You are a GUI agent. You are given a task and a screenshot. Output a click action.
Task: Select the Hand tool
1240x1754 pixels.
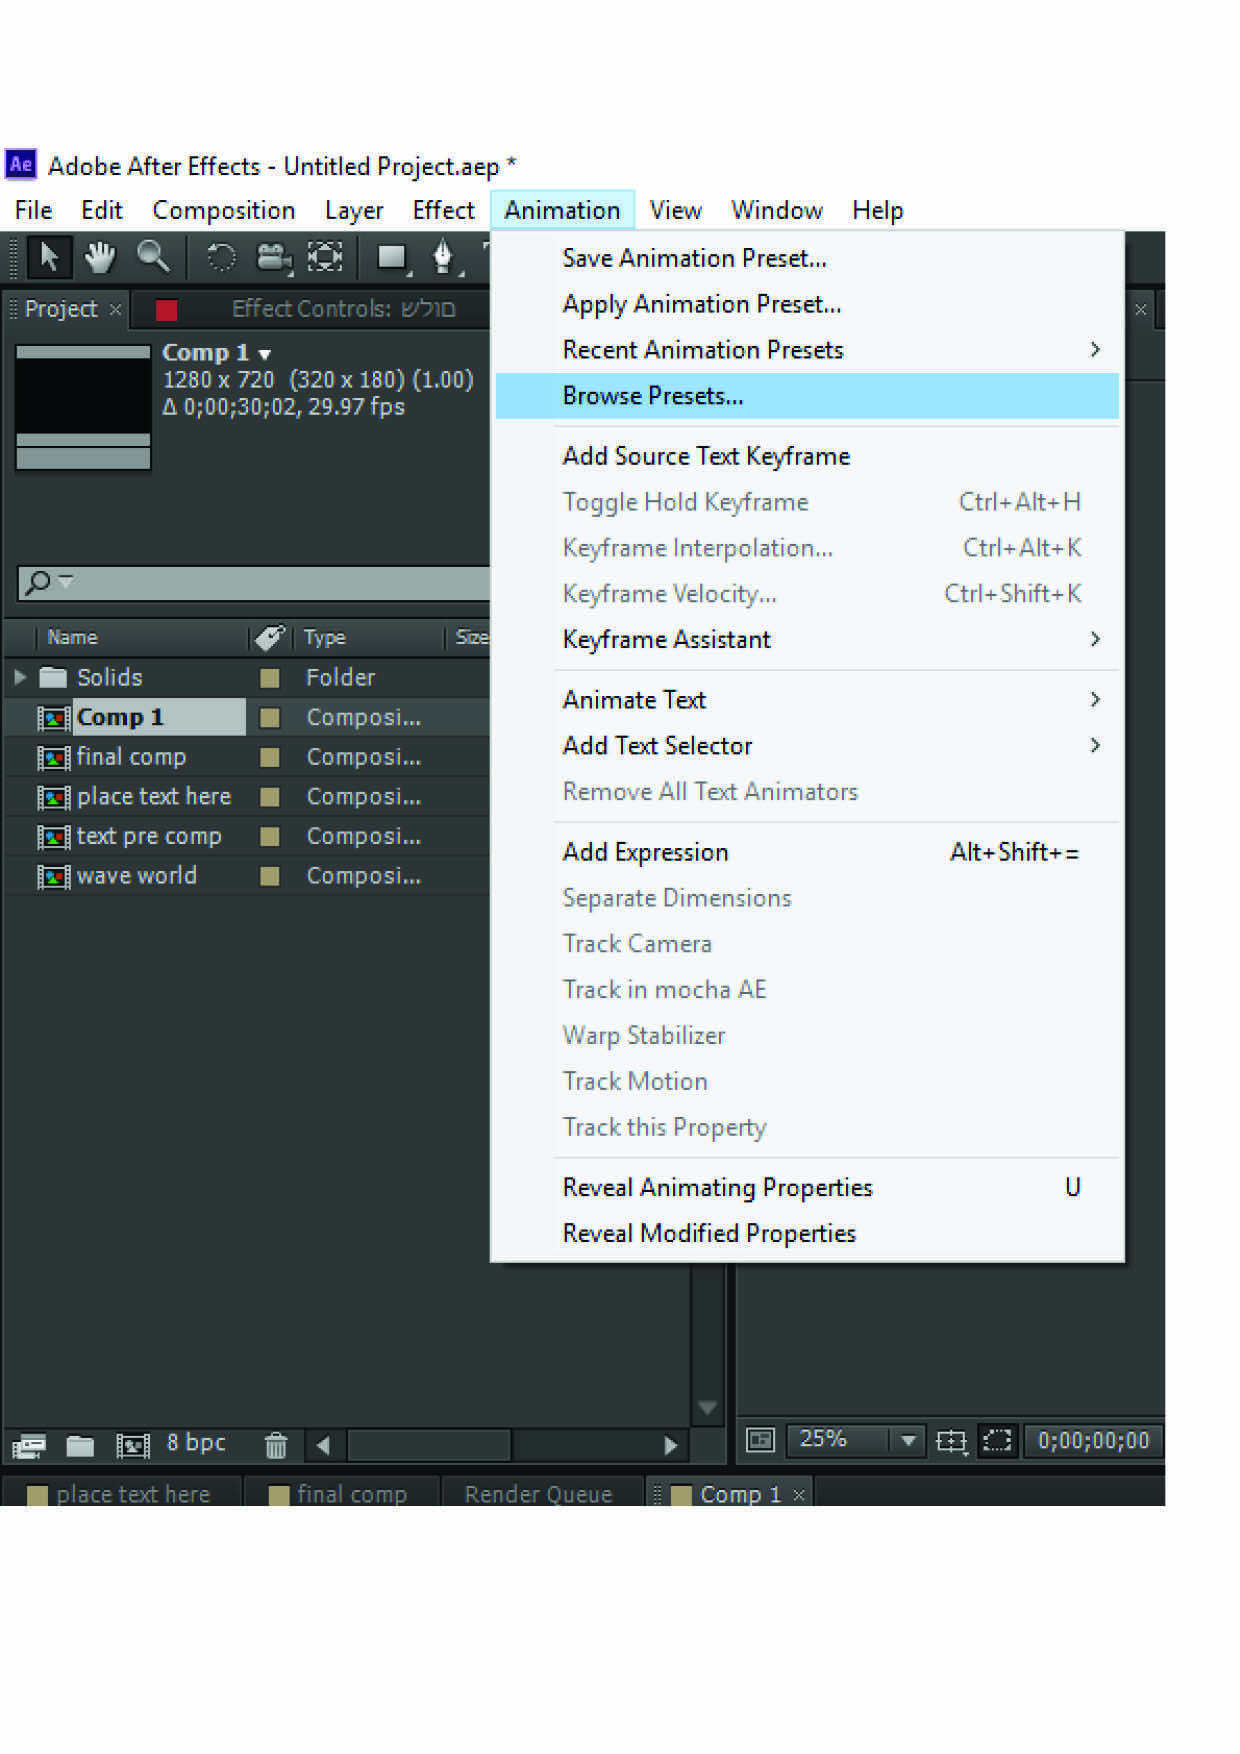tap(99, 258)
